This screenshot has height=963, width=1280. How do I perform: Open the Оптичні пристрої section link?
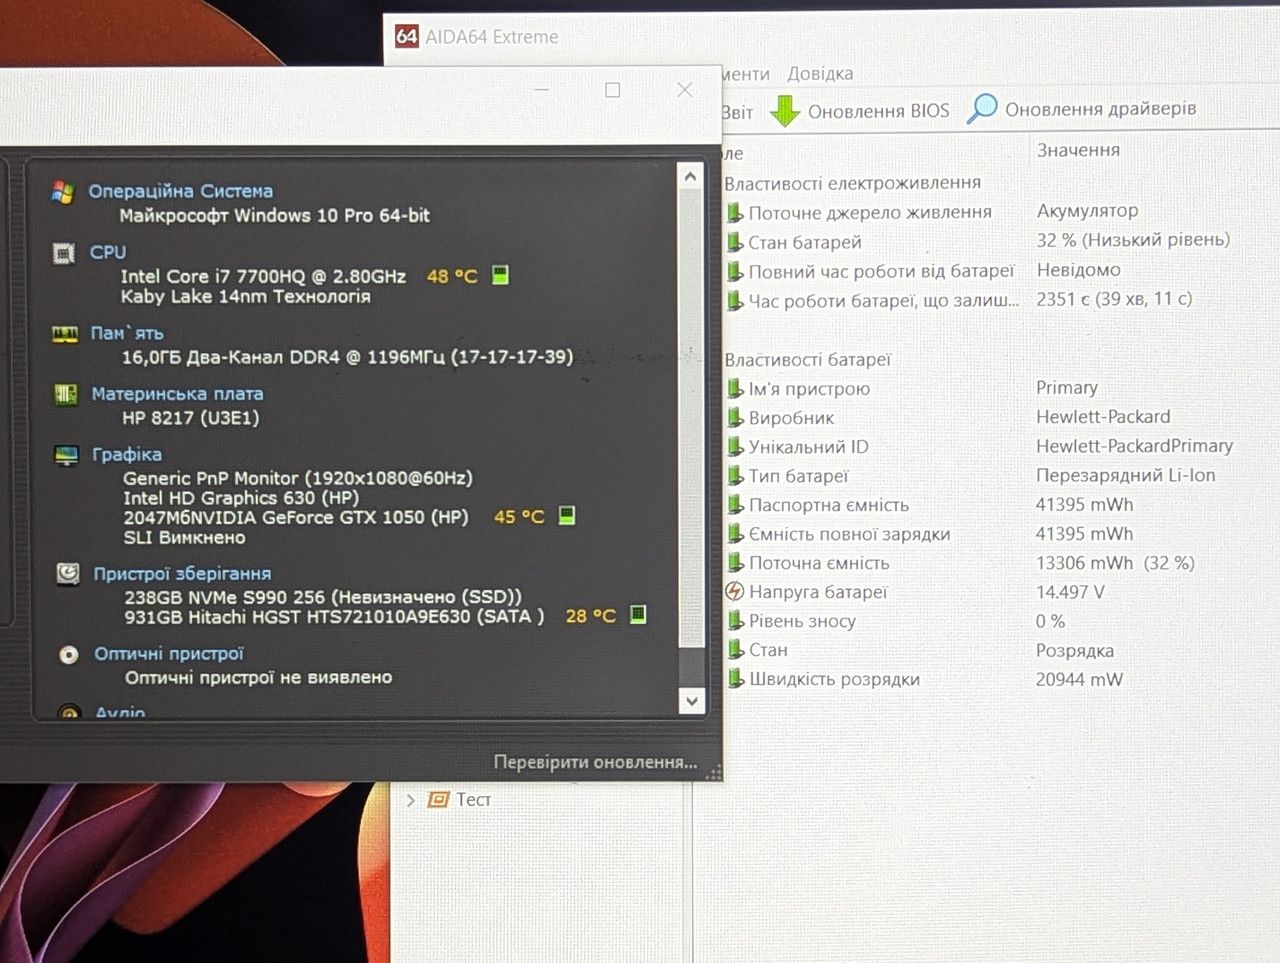[169, 654]
